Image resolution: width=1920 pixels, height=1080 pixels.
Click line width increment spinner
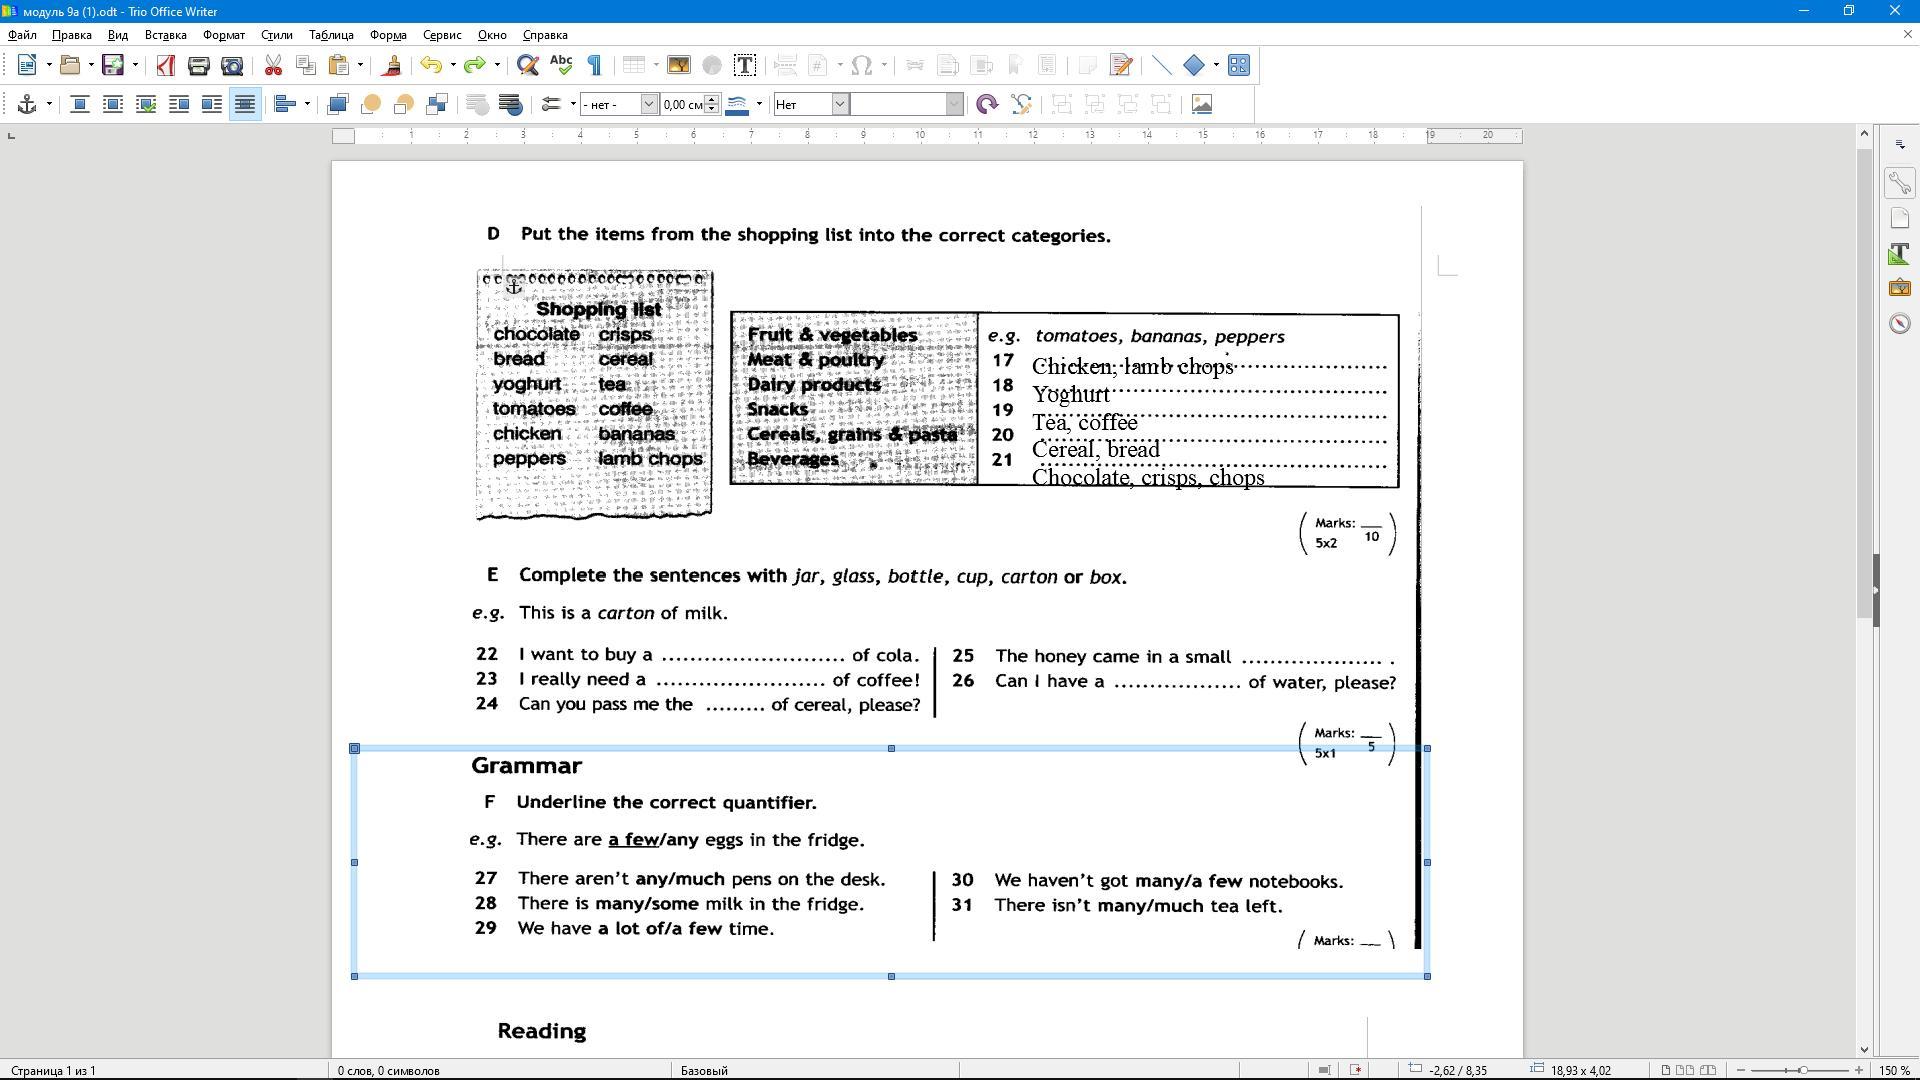tap(712, 99)
